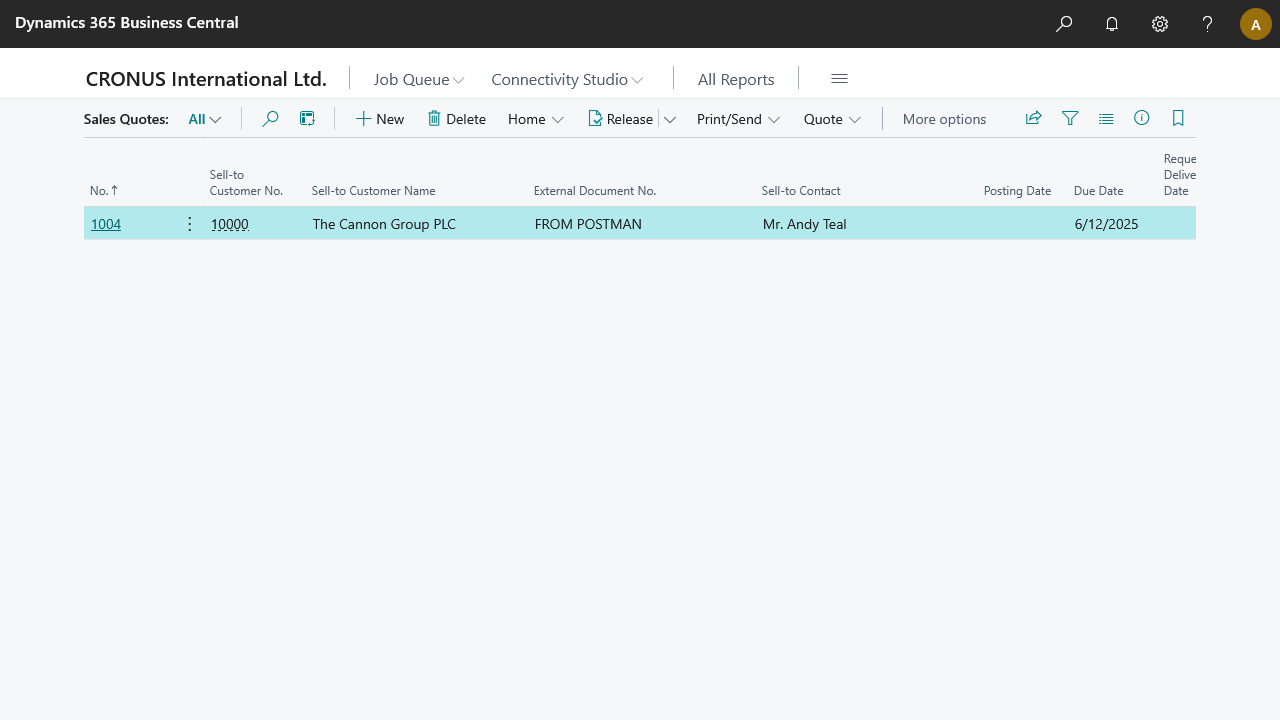Open the help question mark
This screenshot has height=720, width=1280.
(x=1208, y=24)
